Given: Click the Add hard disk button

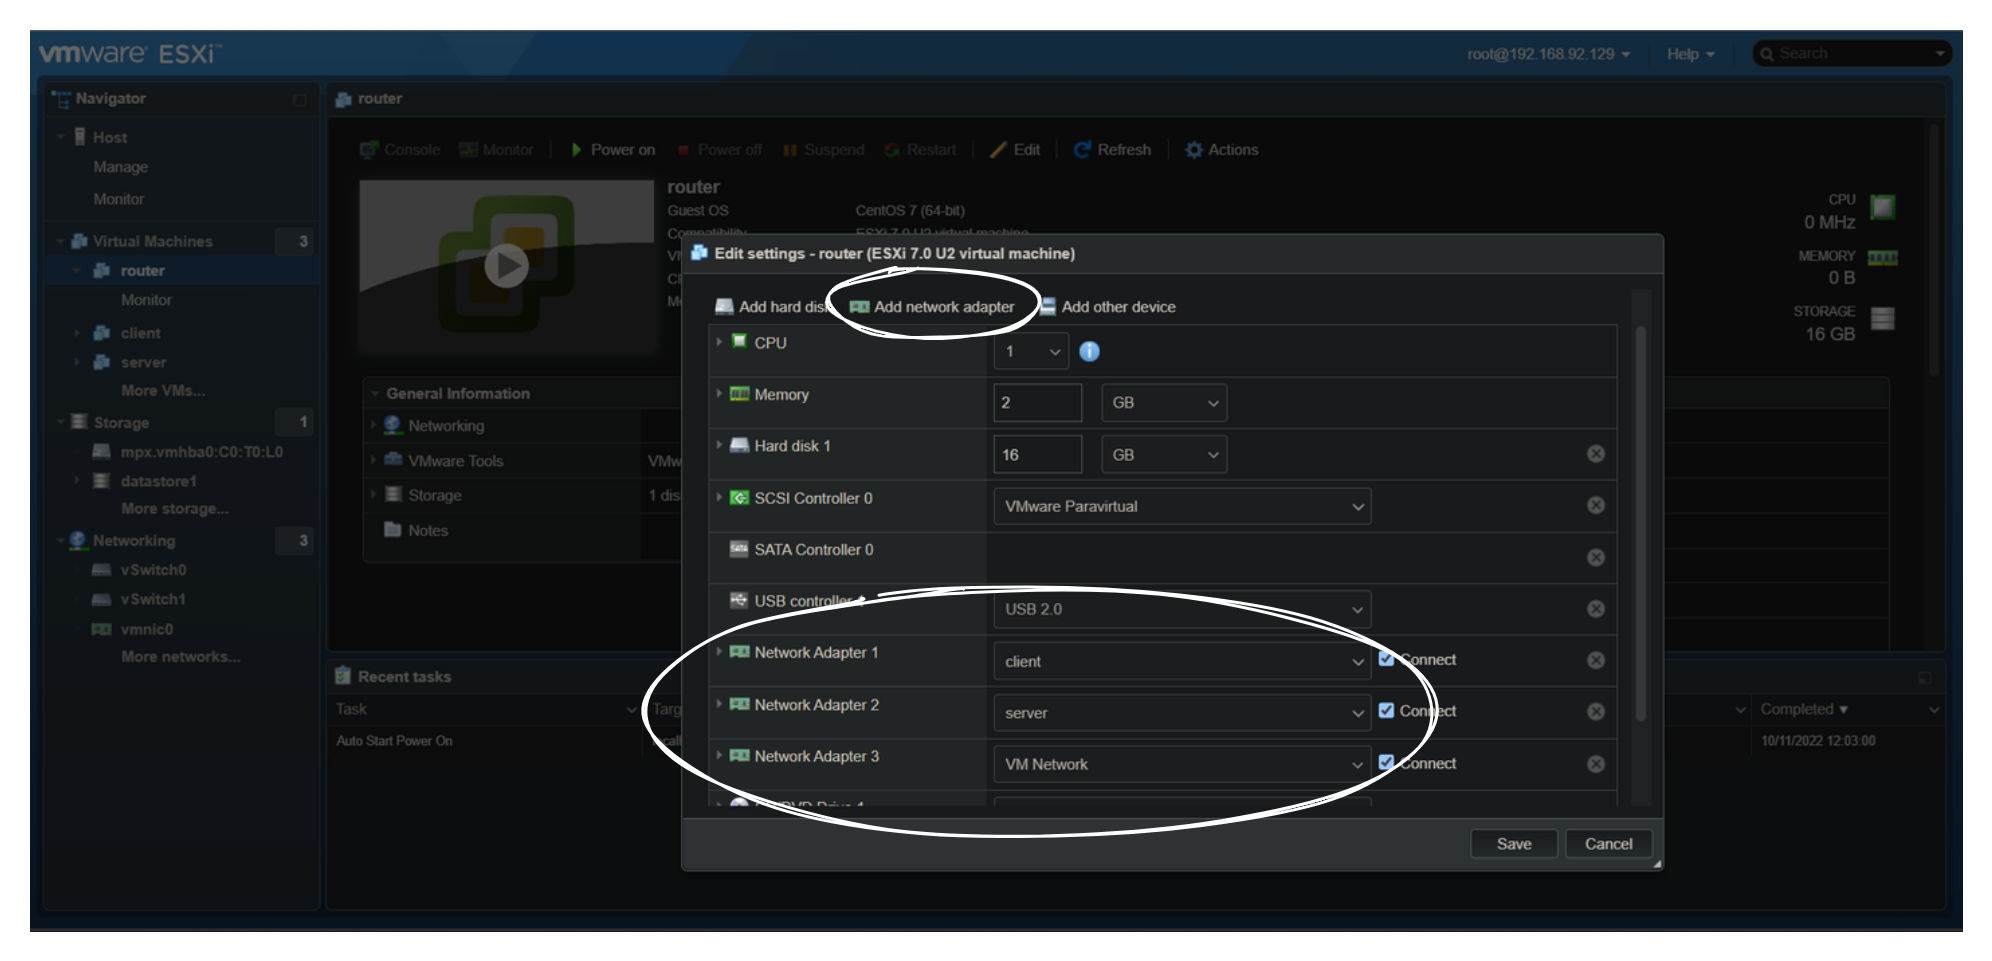Looking at the screenshot, I should 772,307.
